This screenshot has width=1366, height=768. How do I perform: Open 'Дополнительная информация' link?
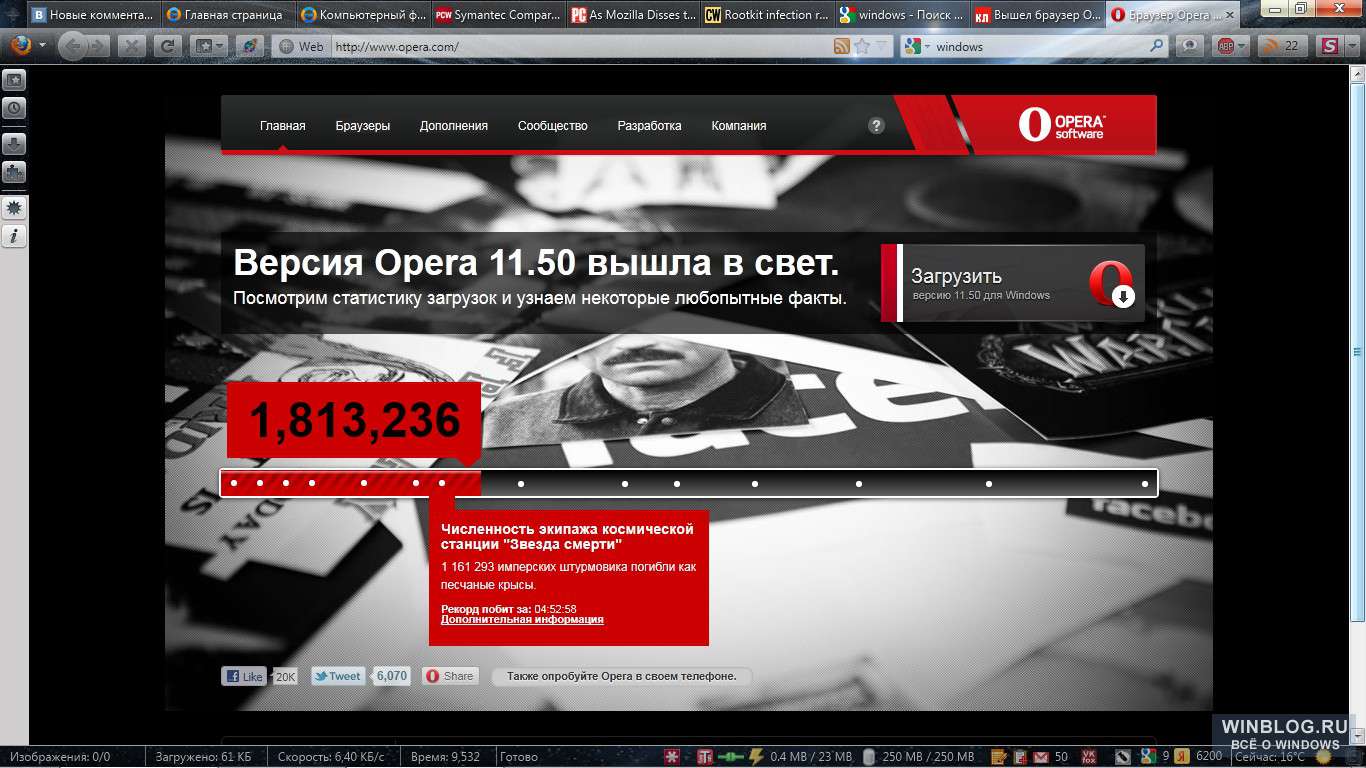tap(522, 620)
